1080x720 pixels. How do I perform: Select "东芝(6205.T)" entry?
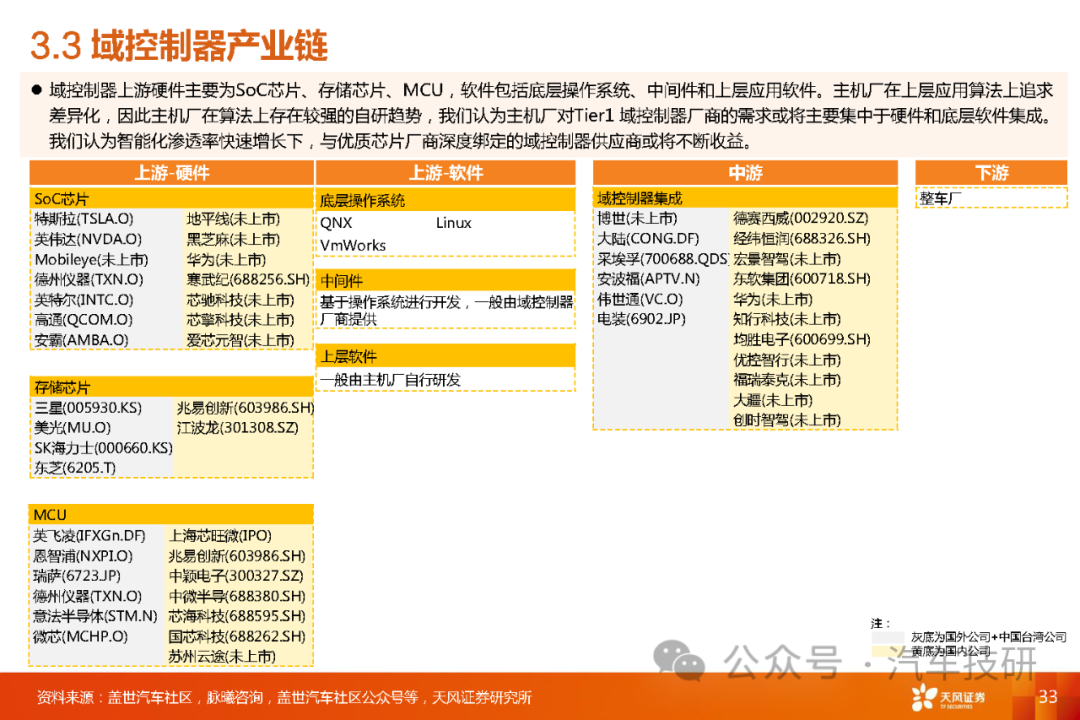coord(75,468)
